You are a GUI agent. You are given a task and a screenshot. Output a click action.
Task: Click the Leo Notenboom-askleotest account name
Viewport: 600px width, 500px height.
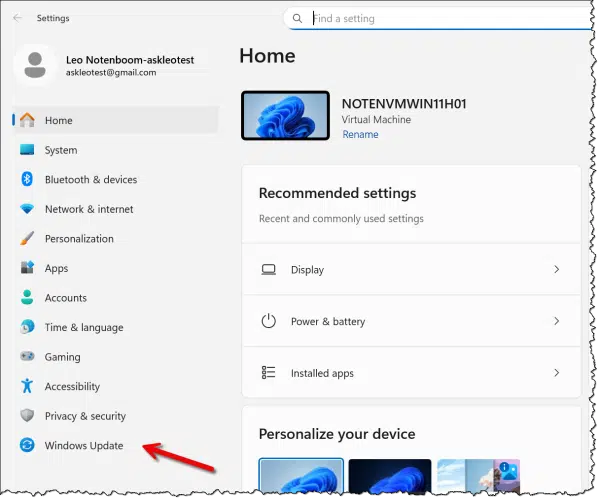tap(130, 60)
